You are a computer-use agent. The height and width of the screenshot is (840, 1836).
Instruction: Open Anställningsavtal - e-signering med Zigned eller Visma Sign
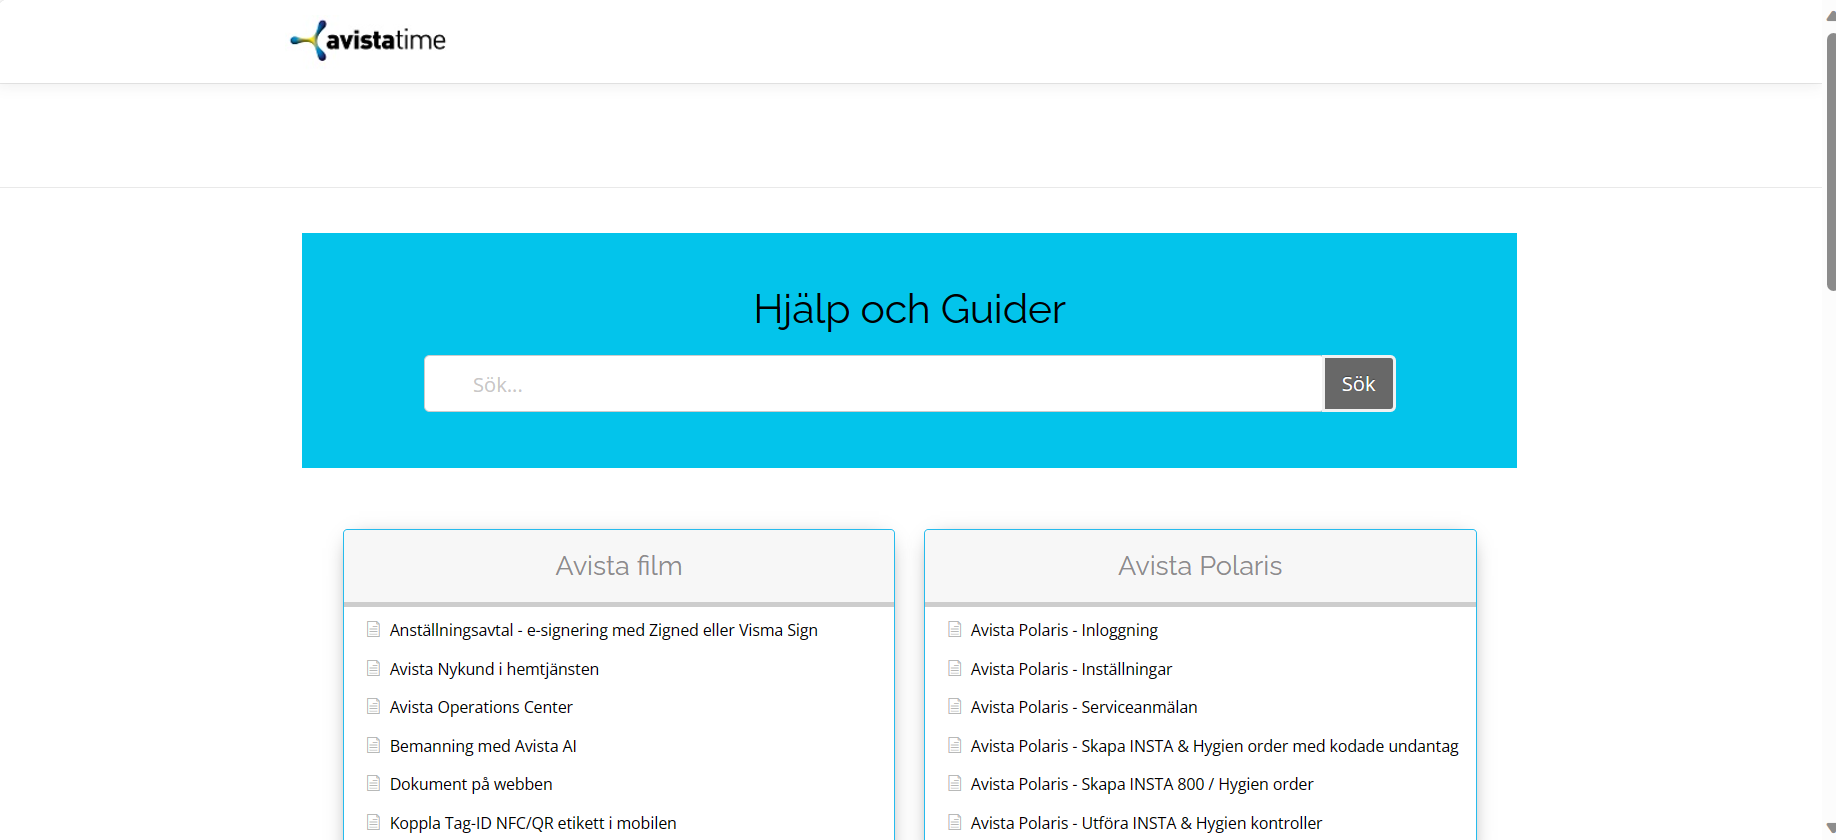[x=604, y=630]
